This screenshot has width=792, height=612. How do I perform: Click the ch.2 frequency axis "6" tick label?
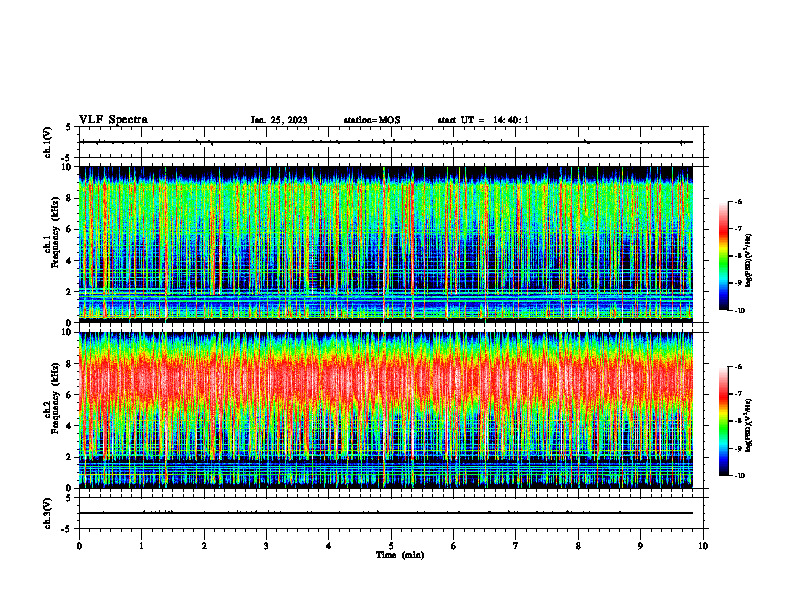70,394
